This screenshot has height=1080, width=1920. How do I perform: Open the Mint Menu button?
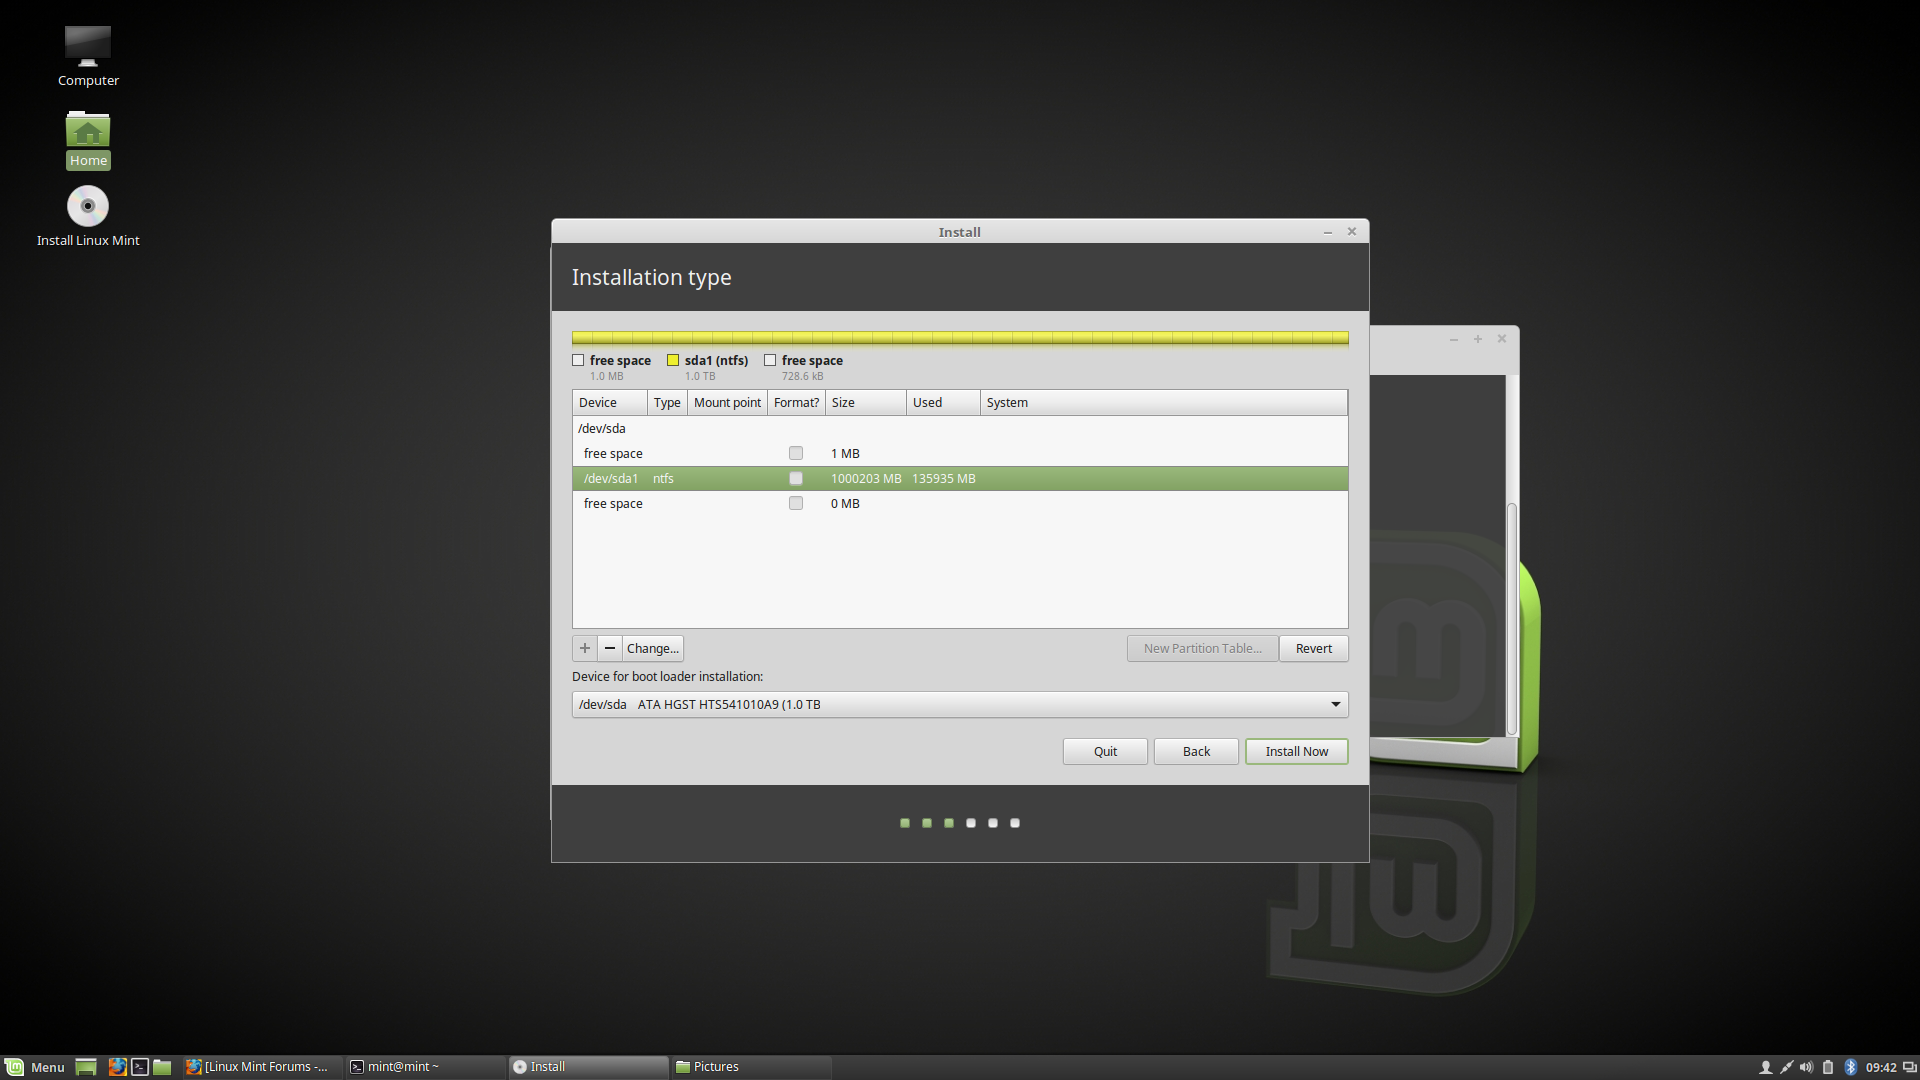point(35,1067)
